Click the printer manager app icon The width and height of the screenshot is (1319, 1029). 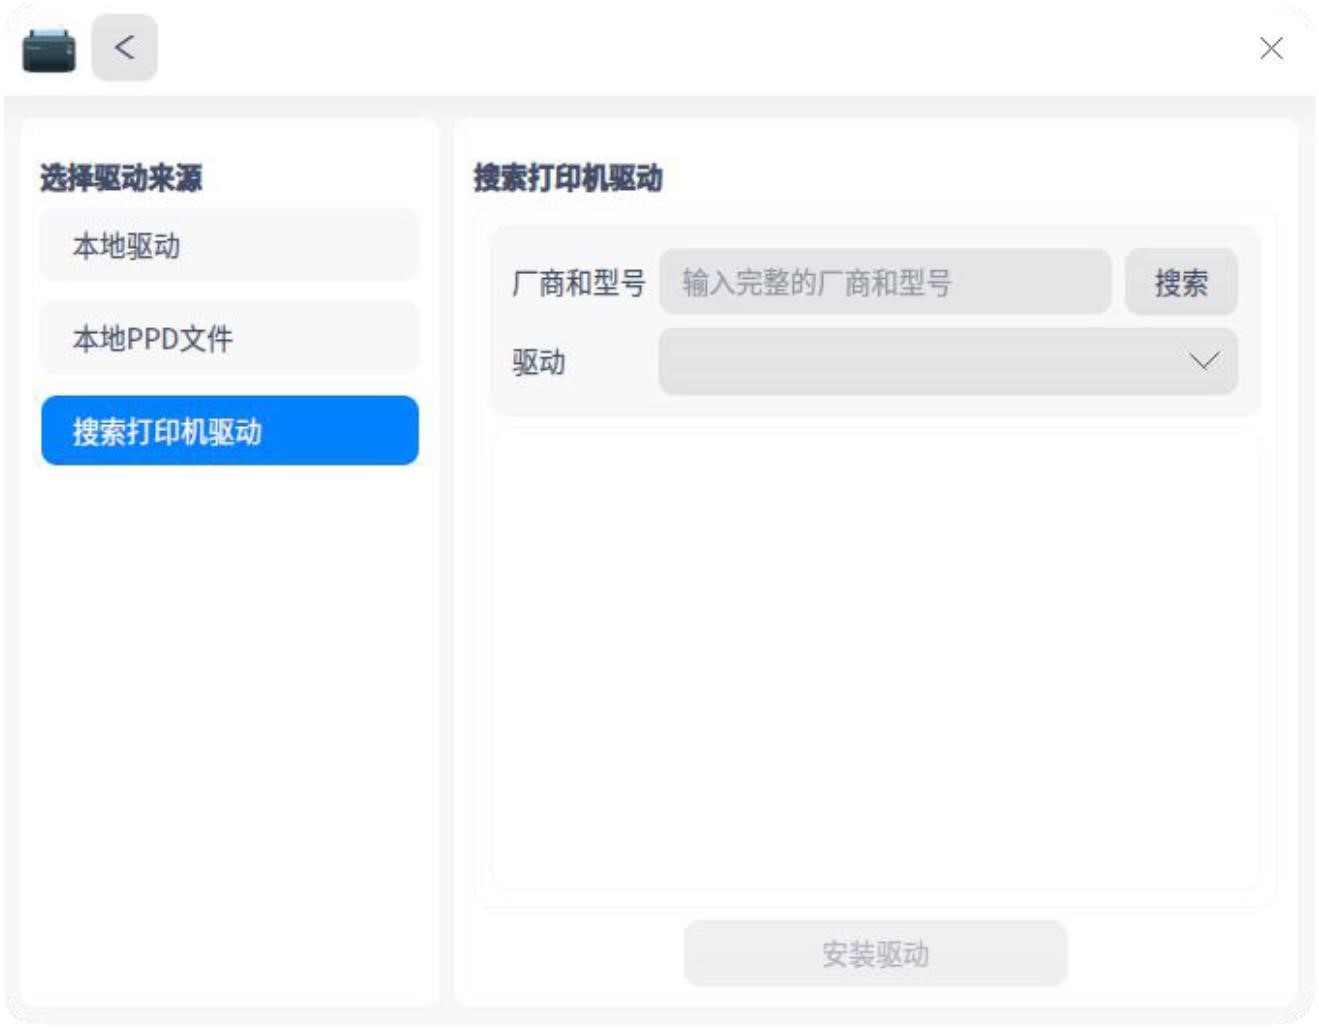49,49
